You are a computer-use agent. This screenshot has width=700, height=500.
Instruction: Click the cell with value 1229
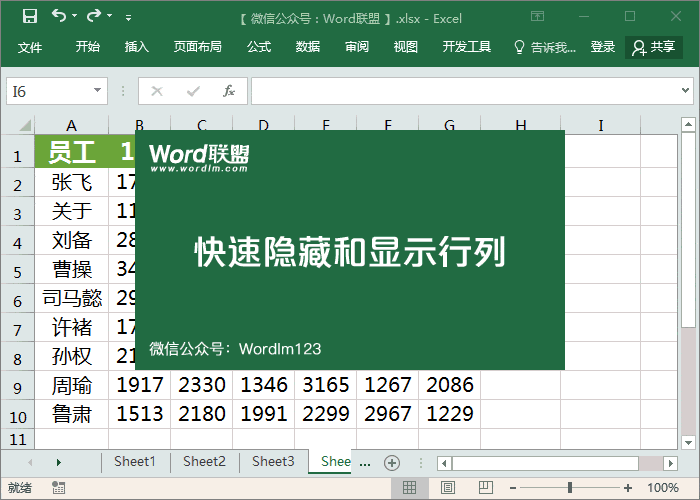(x=450, y=414)
